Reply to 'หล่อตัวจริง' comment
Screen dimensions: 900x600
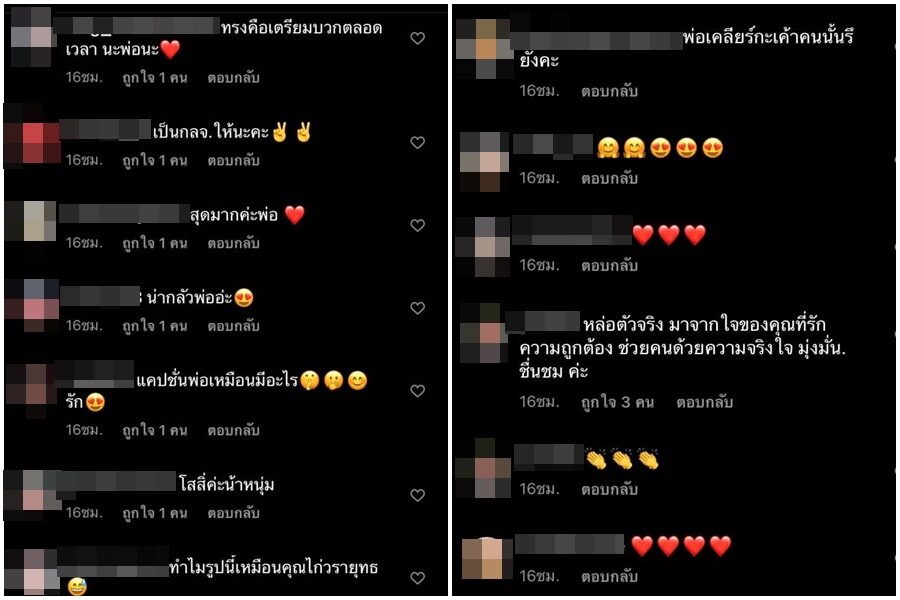pyautogui.click(x=704, y=402)
